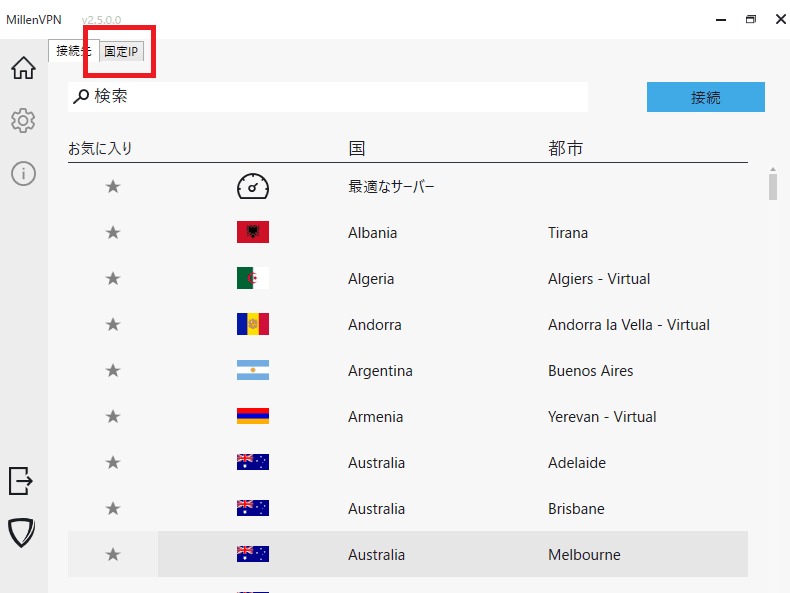Open the Home sidebar icon
This screenshot has width=790, height=593.
pos(23,68)
